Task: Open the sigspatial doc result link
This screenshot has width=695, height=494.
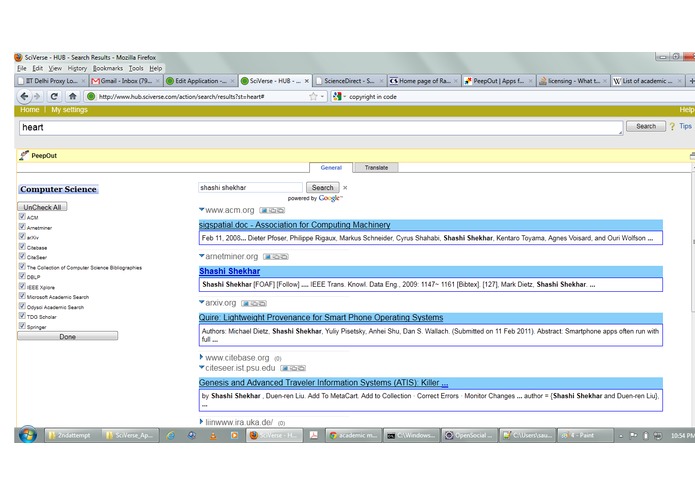Action: pyautogui.click(x=295, y=225)
